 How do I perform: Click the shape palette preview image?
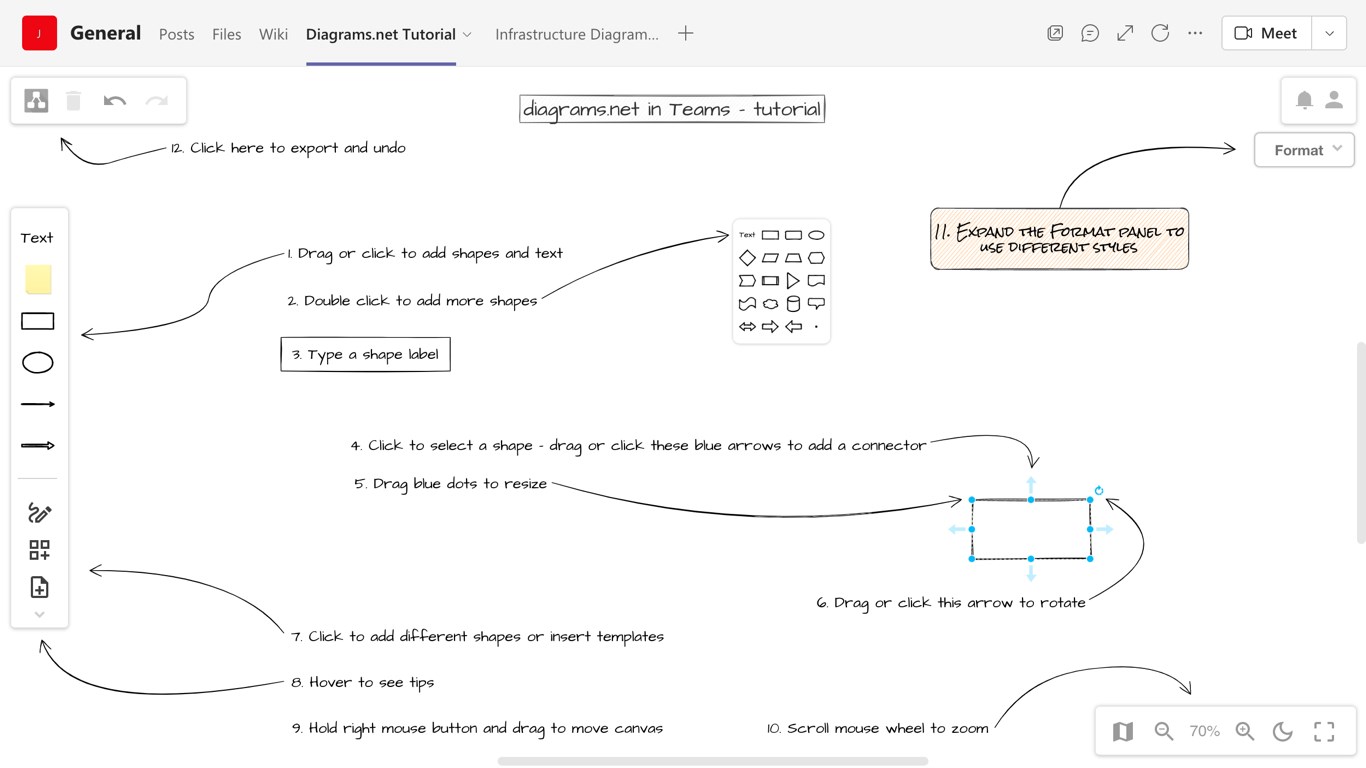(x=781, y=282)
